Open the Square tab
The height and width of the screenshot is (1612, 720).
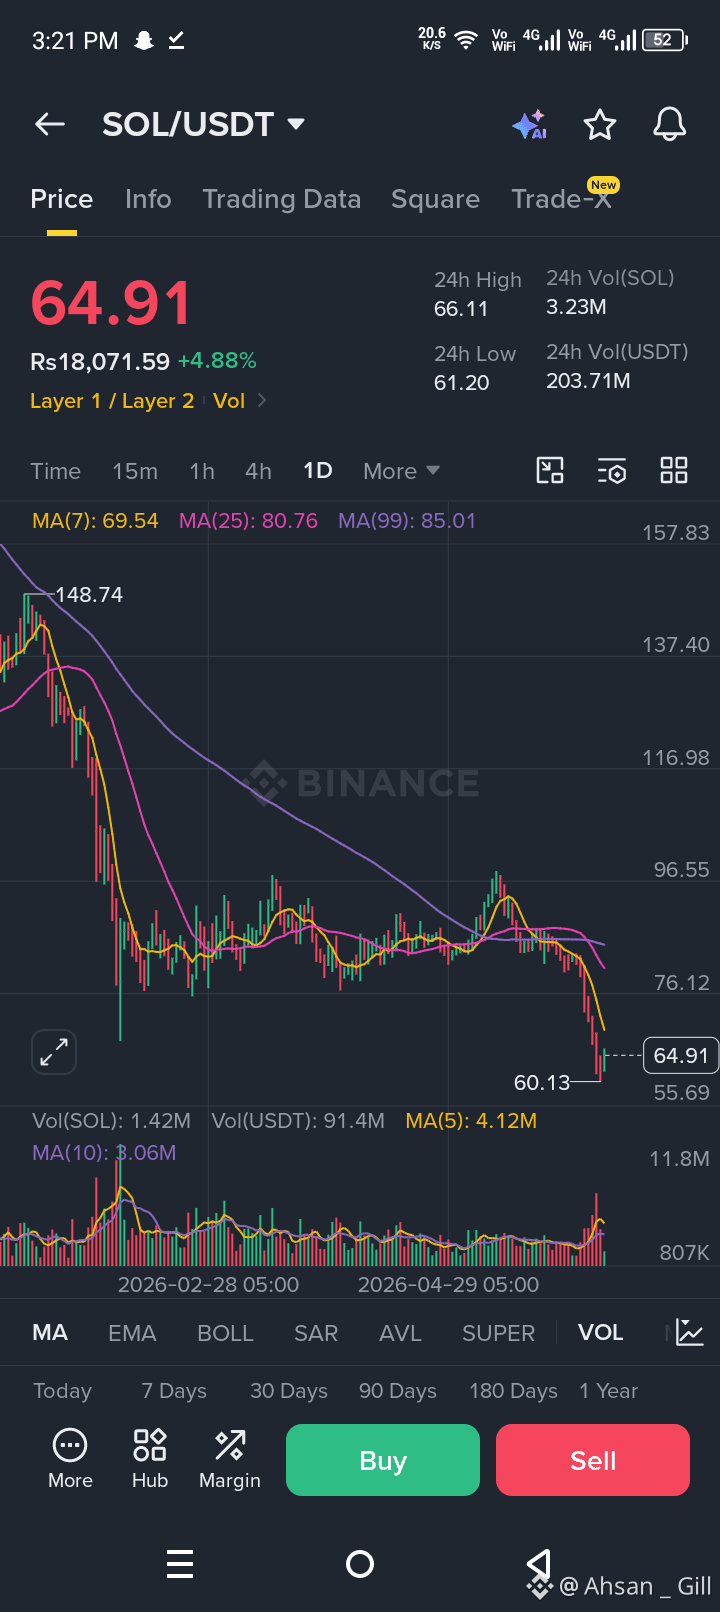tap(435, 199)
